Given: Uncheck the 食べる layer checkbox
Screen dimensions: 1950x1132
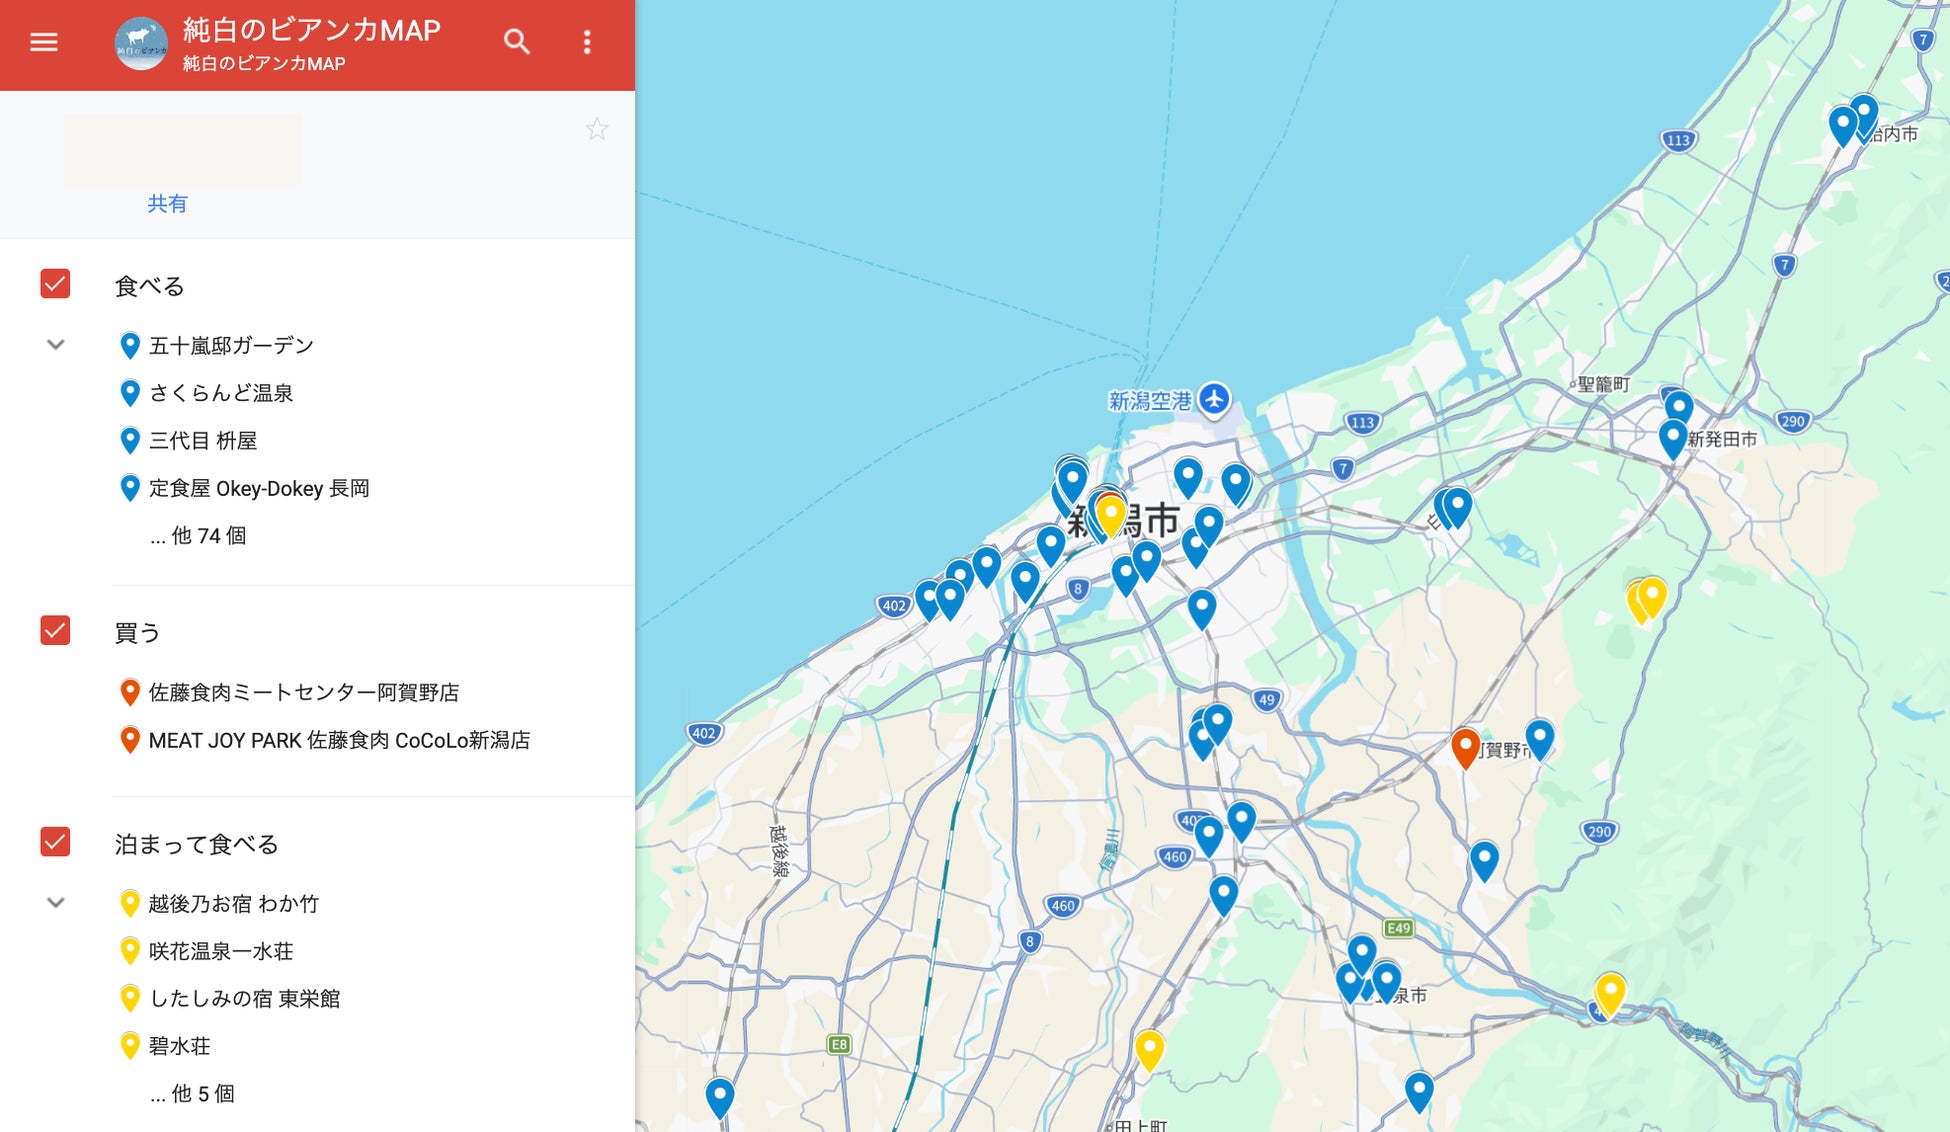Looking at the screenshot, I should tap(55, 284).
